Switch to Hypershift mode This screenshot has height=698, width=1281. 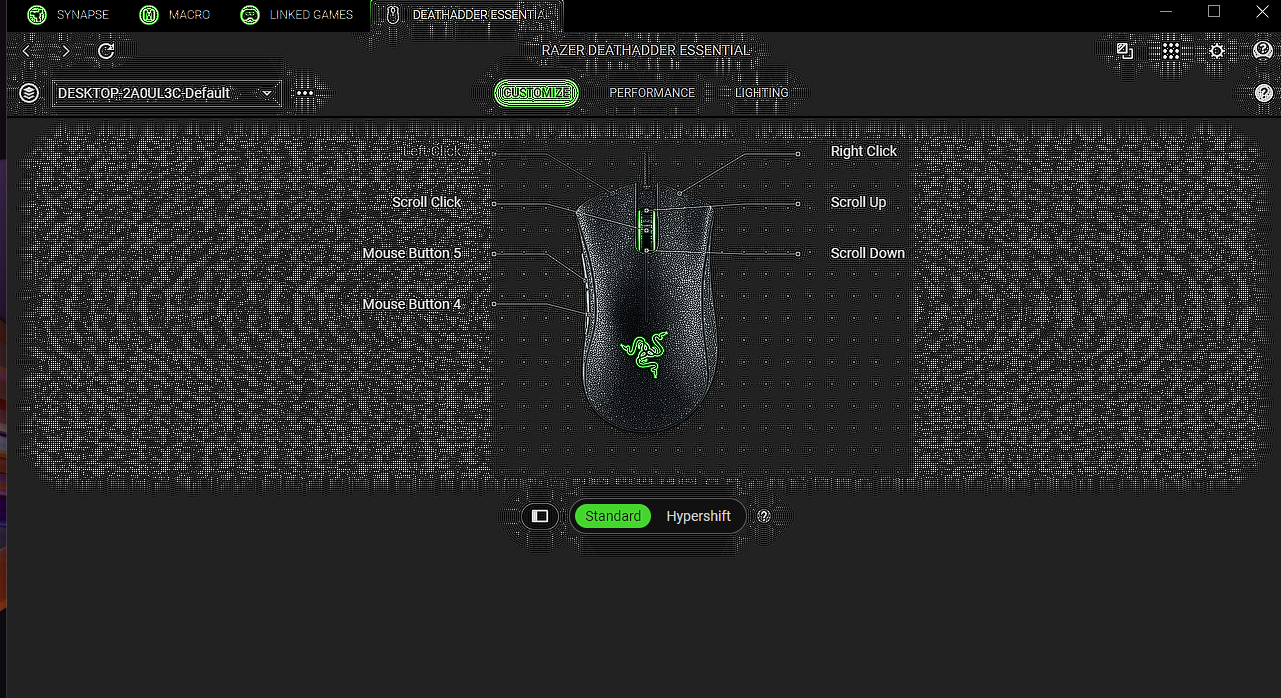click(x=699, y=516)
